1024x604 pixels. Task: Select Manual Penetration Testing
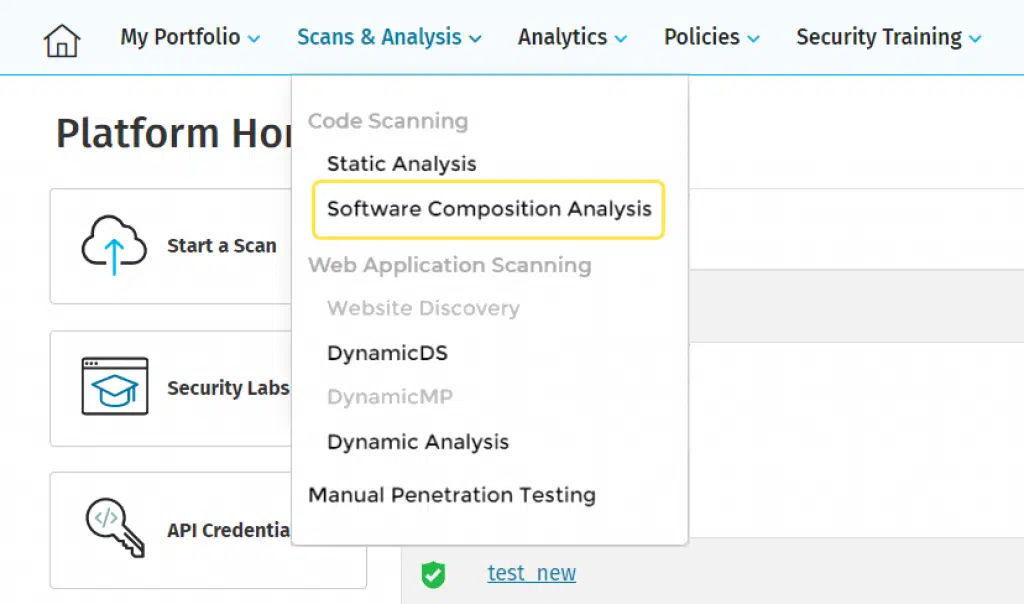pyautogui.click(x=452, y=495)
